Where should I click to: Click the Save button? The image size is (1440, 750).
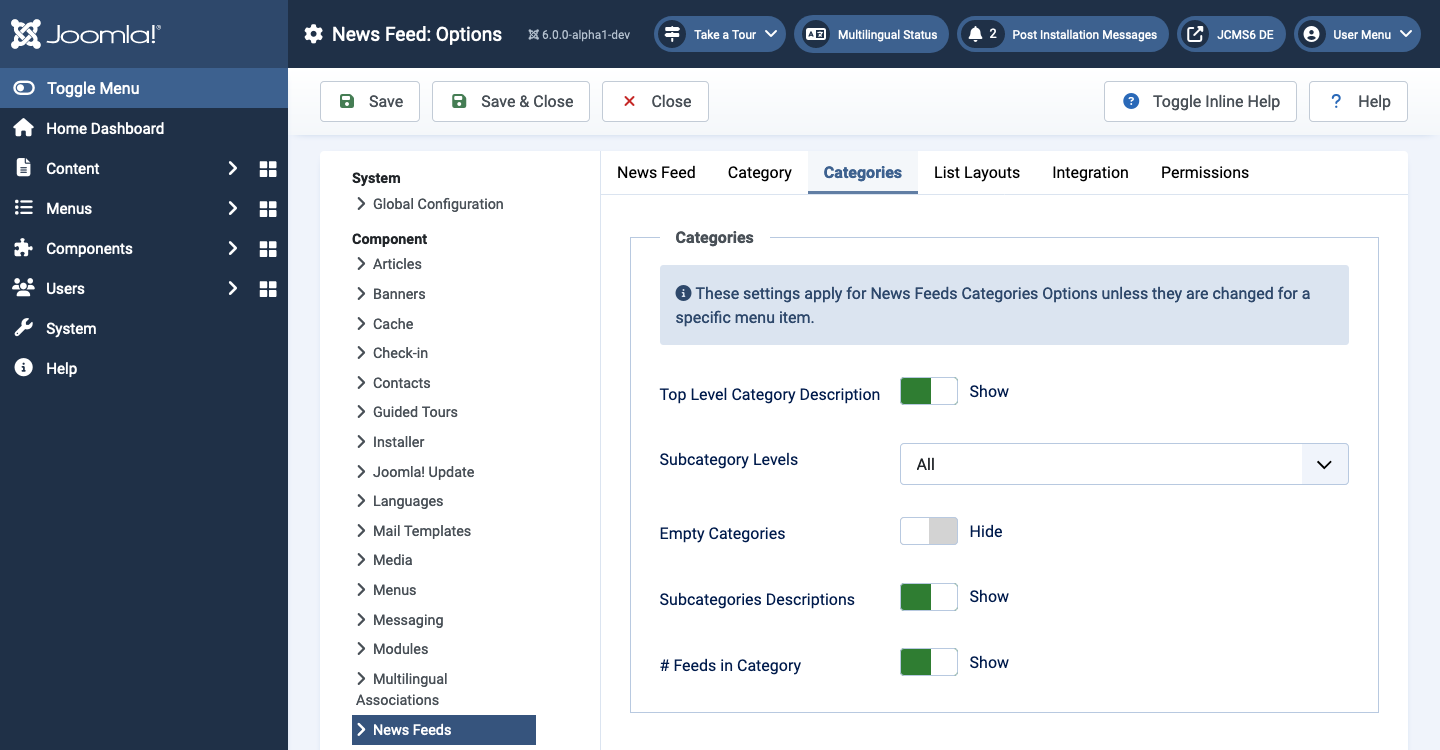(x=370, y=101)
